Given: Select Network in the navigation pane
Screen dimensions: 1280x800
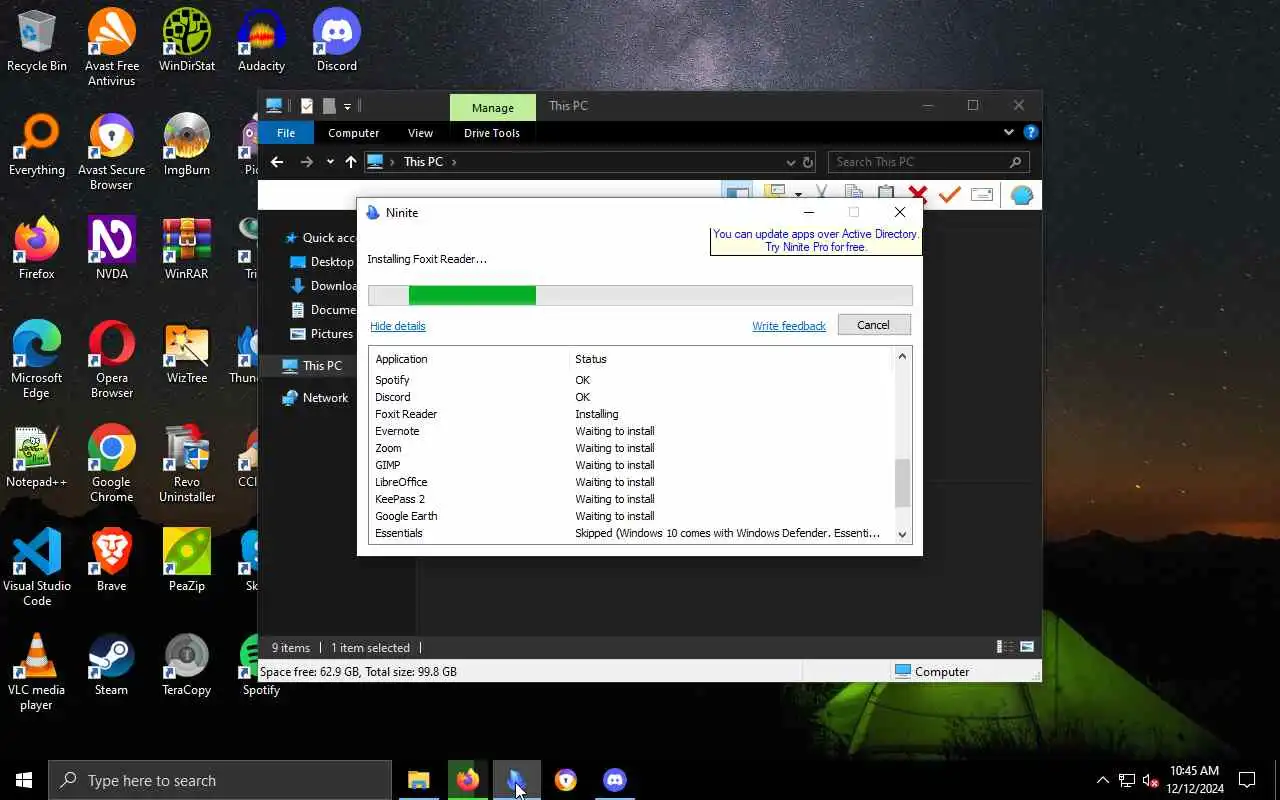Looking at the screenshot, I should 325,398.
